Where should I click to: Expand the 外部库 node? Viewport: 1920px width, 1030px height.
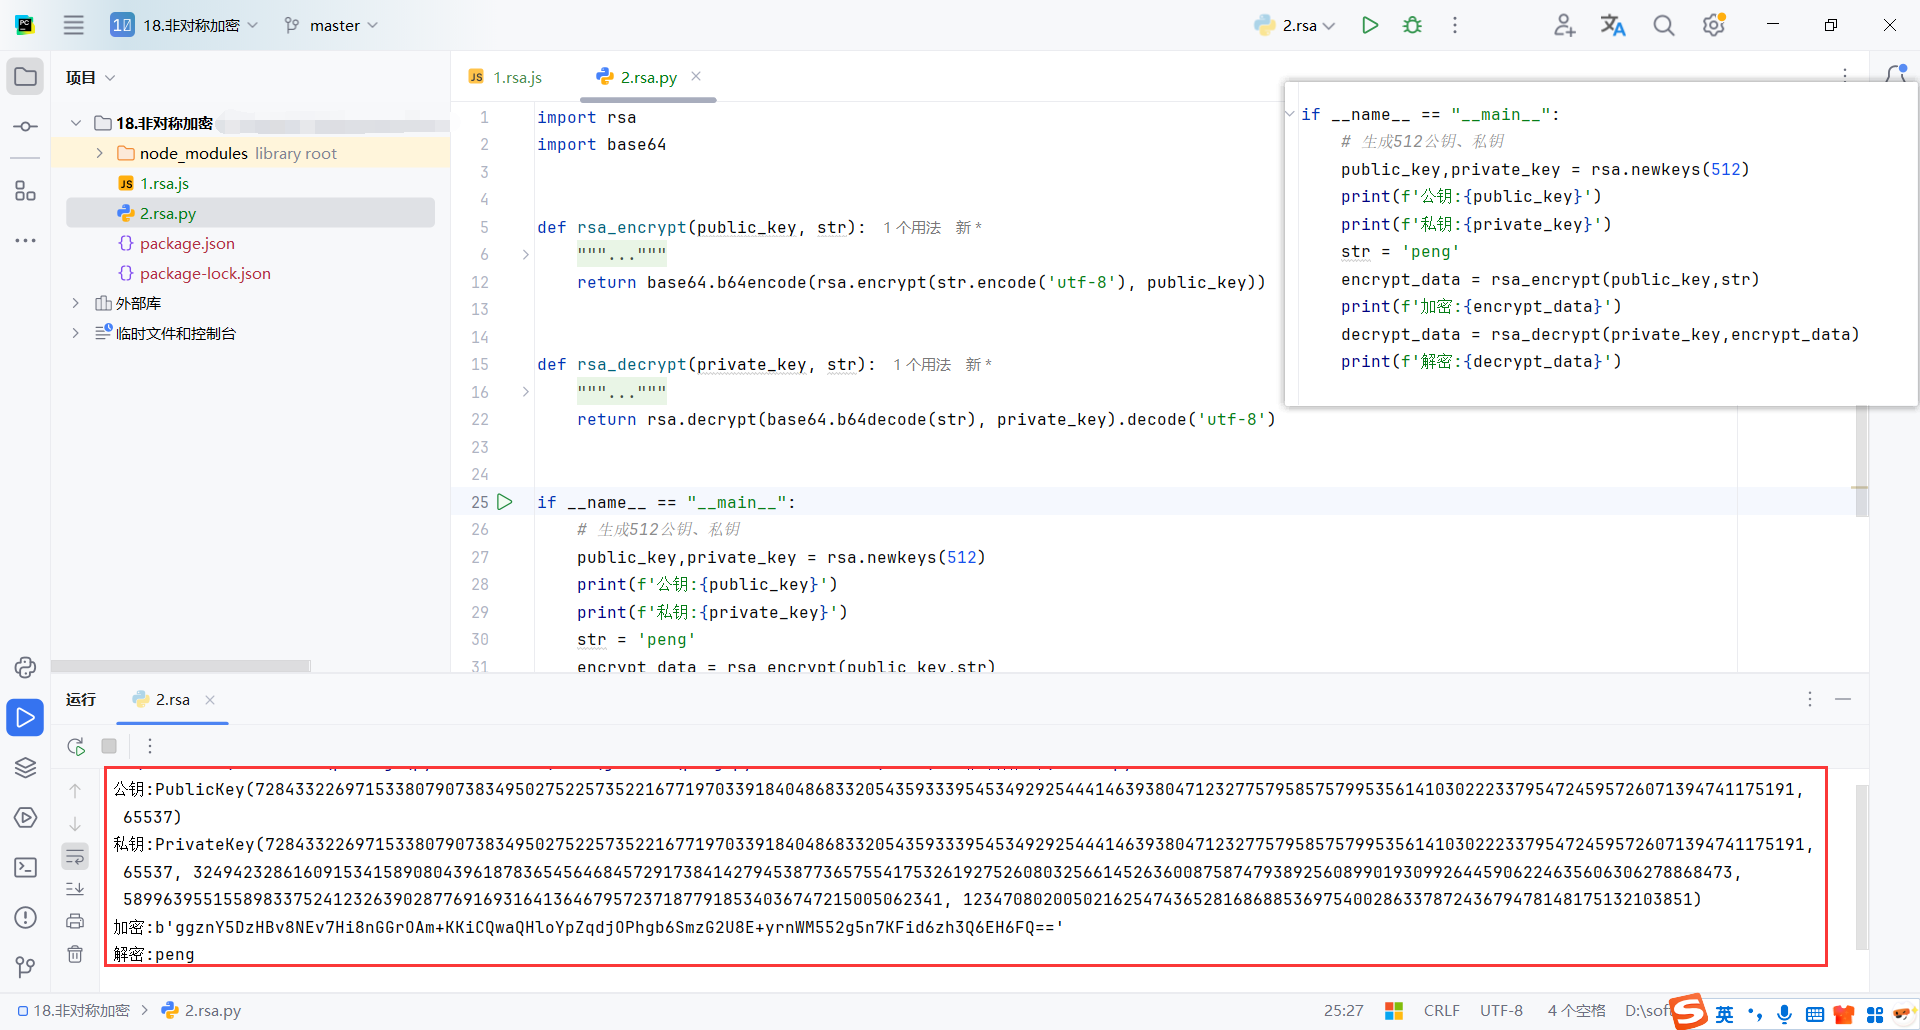coord(76,303)
